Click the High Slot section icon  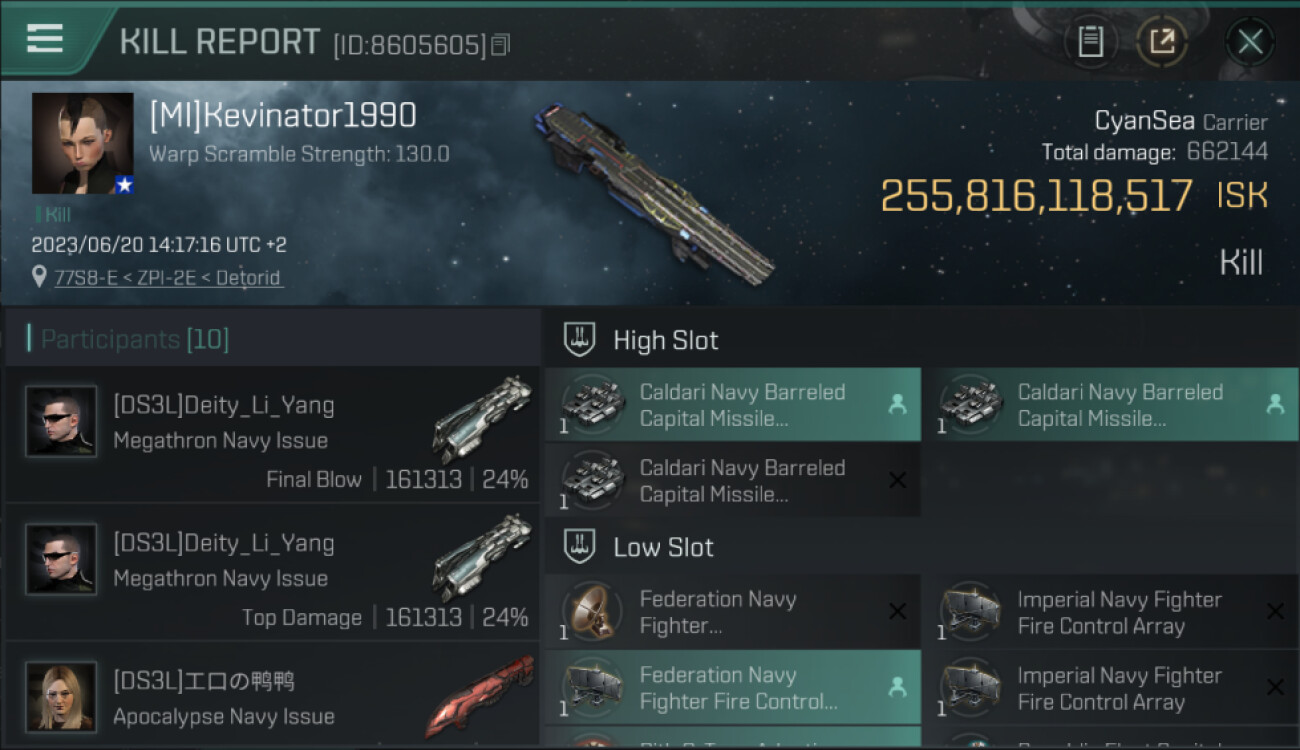pos(580,340)
